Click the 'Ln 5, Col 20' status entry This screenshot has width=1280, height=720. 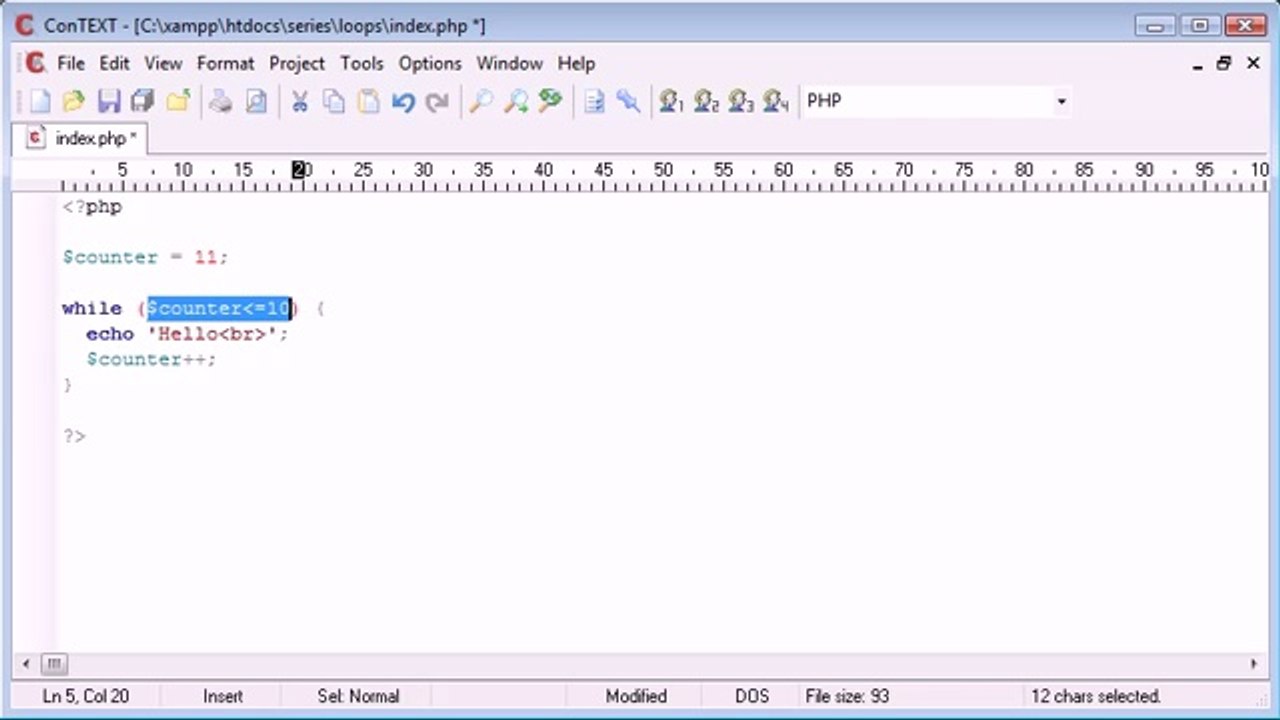point(86,696)
